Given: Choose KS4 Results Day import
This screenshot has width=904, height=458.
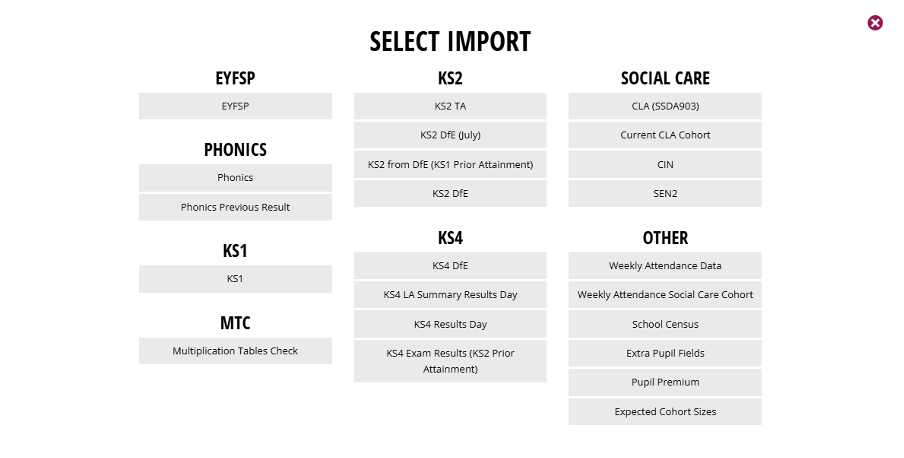Looking at the screenshot, I should (x=450, y=324).
